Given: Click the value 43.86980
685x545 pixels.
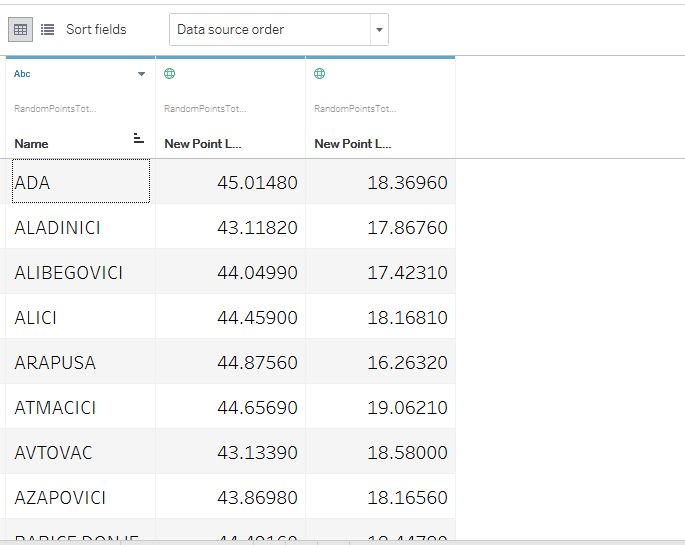Looking at the screenshot, I should tap(257, 497).
